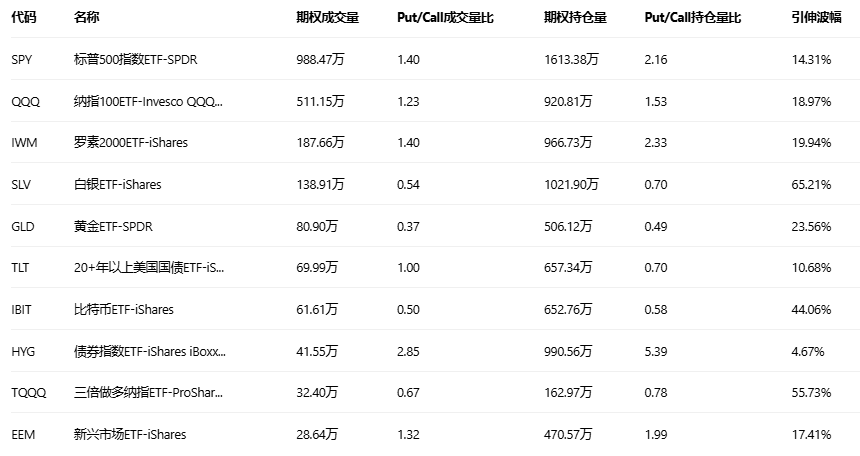Click the 代码 column header

23,18
